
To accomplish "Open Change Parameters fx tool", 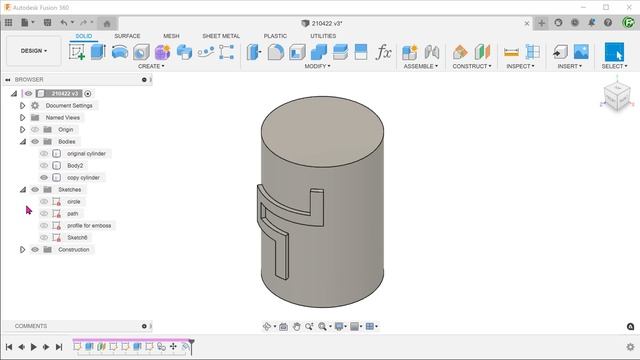I will tap(383, 52).
